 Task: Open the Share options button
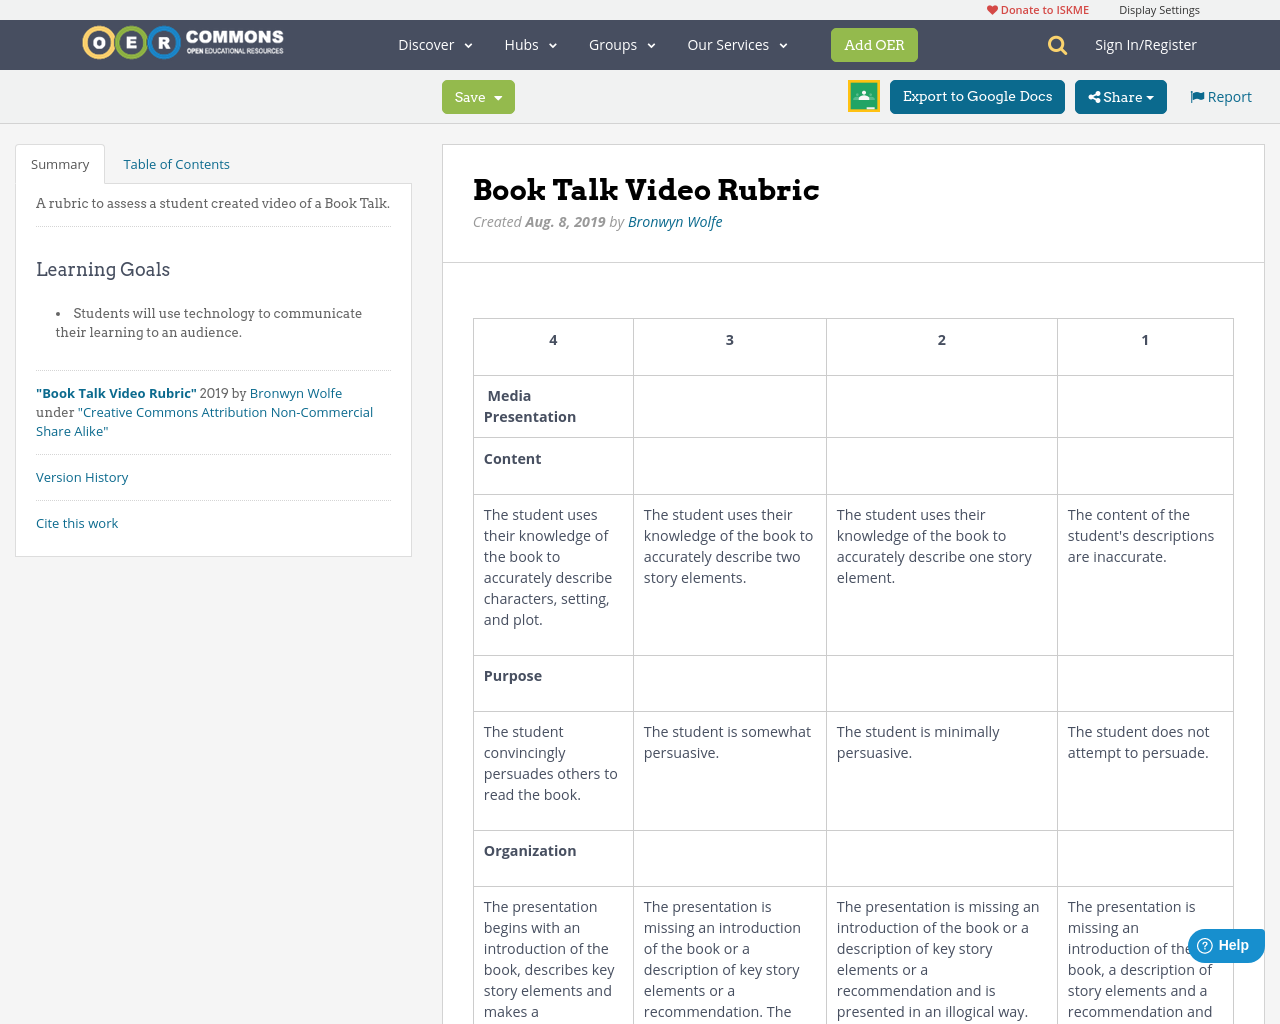click(1120, 96)
